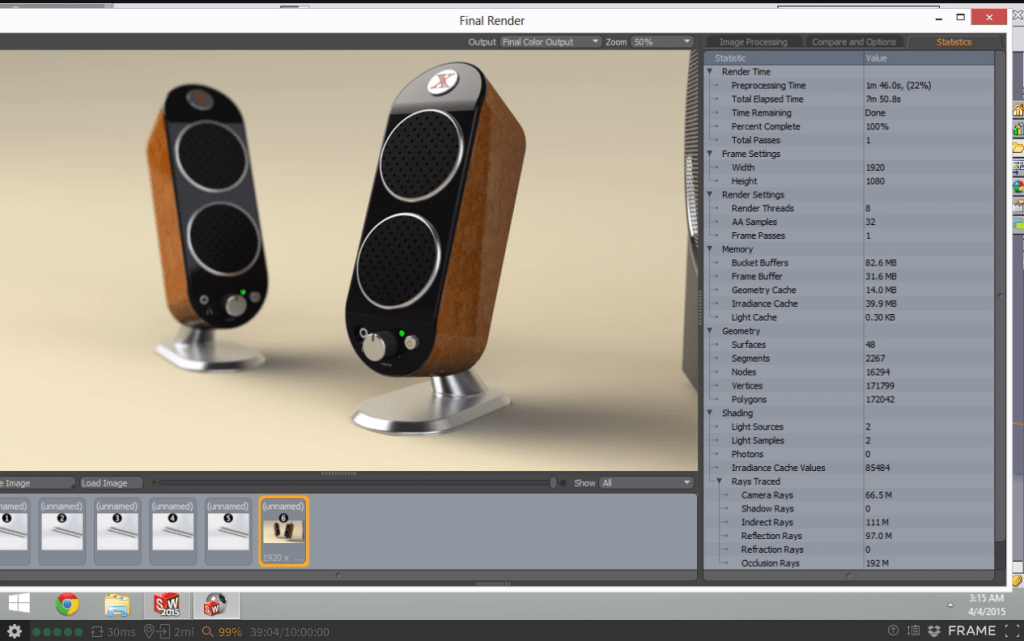Switch to the Compare and Options tab
This screenshot has width=1024, height=641.
855,42
